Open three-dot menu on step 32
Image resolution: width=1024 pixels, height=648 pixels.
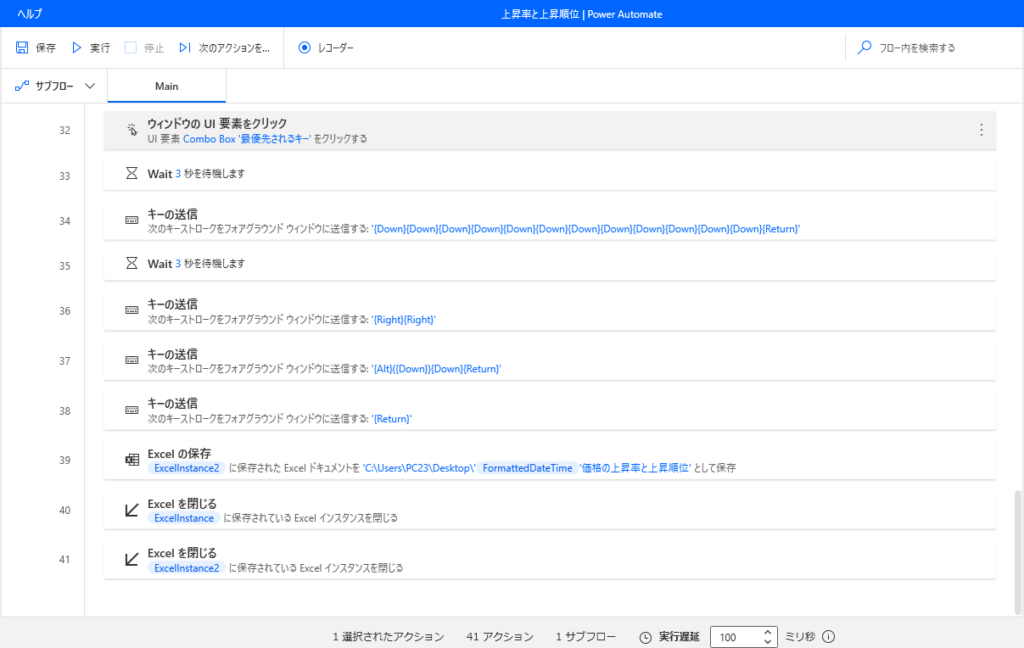click(x=981, y=130)
